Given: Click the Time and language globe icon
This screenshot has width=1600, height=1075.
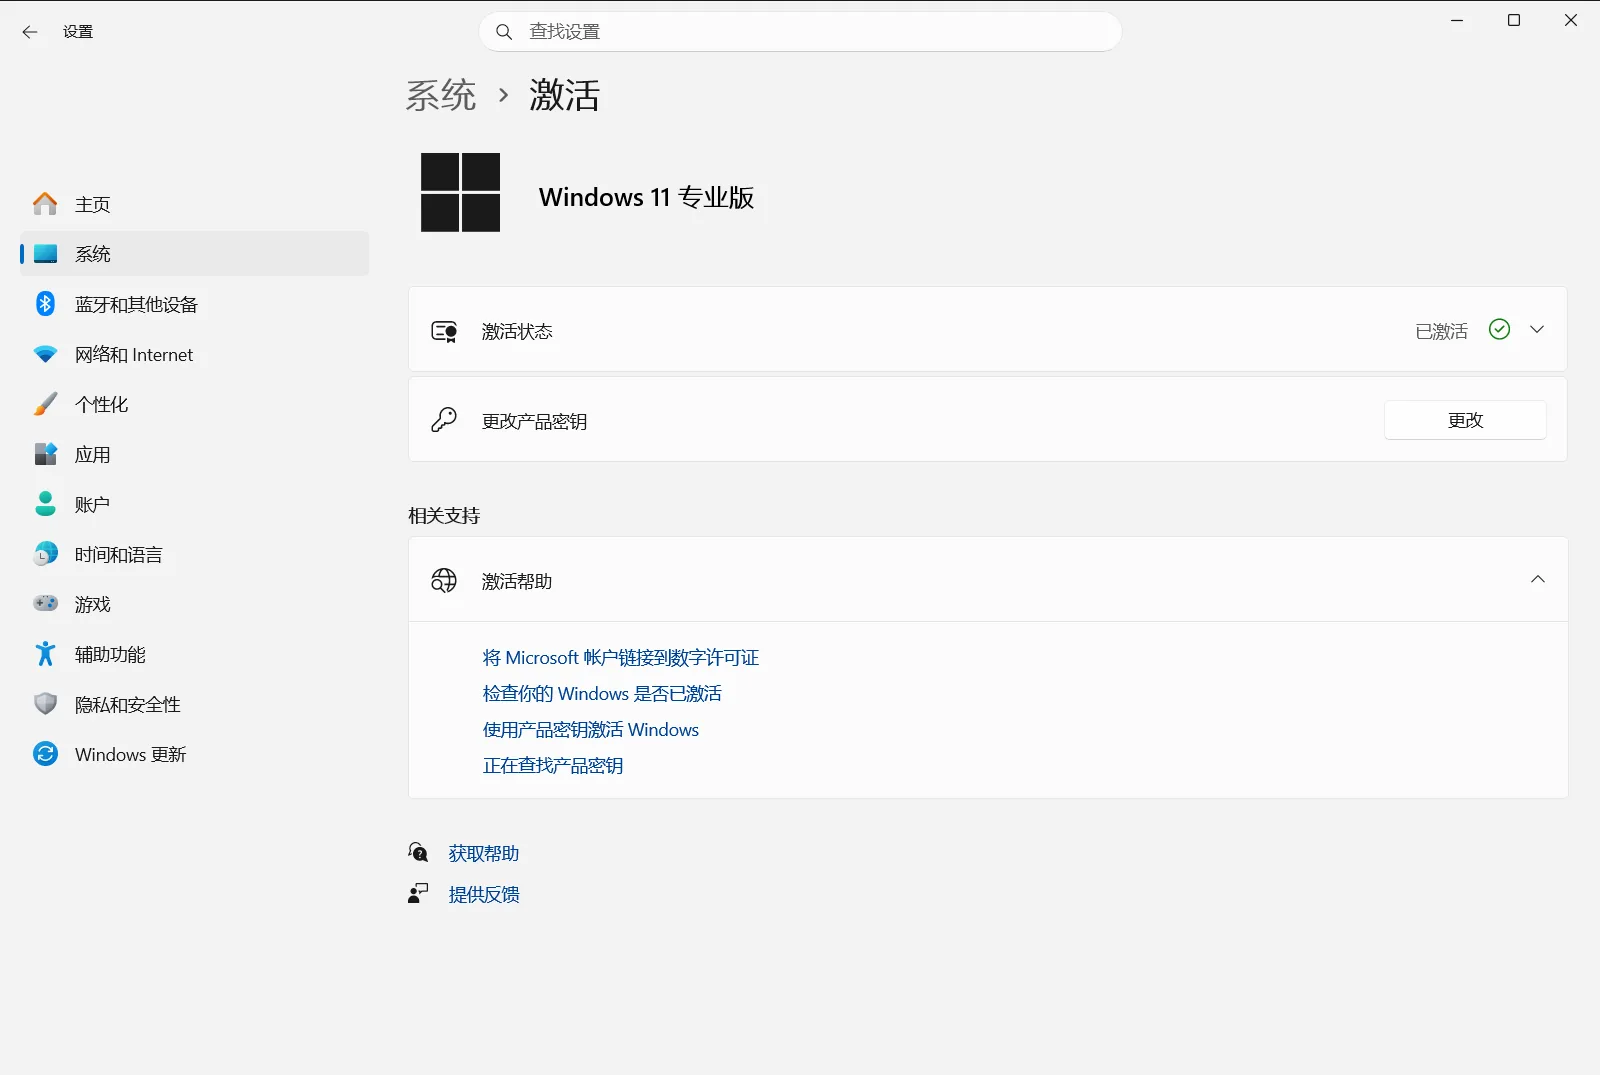Looking at the screenshot, I should 45,554.
